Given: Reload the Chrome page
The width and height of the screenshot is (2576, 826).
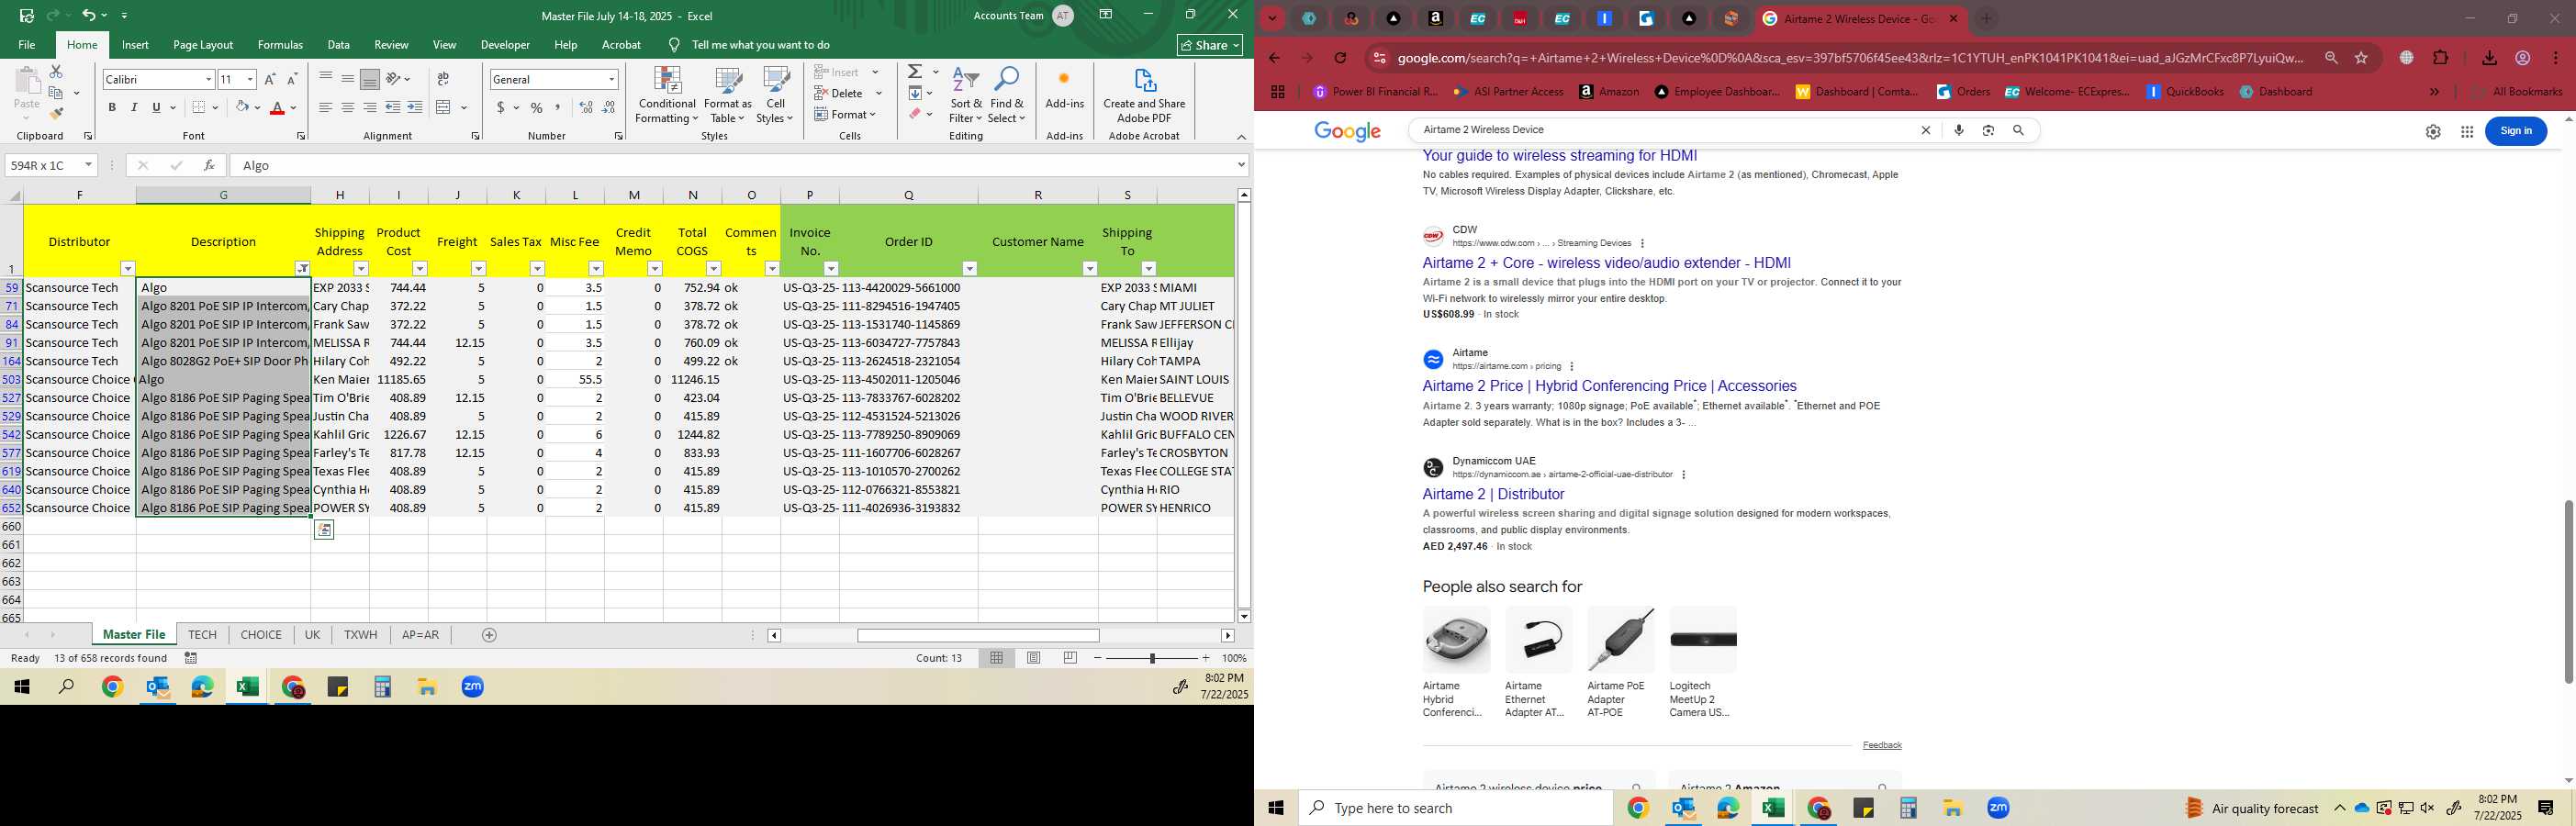Looking at the screenshot, I should 1340,58.
